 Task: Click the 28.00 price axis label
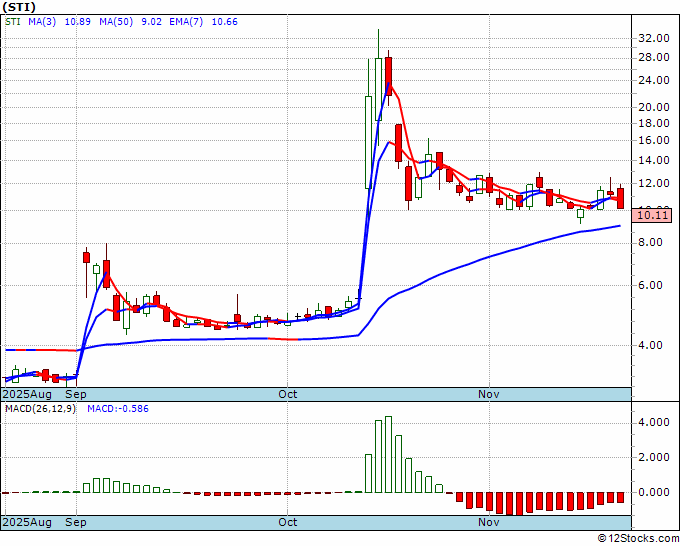point(654,57)
